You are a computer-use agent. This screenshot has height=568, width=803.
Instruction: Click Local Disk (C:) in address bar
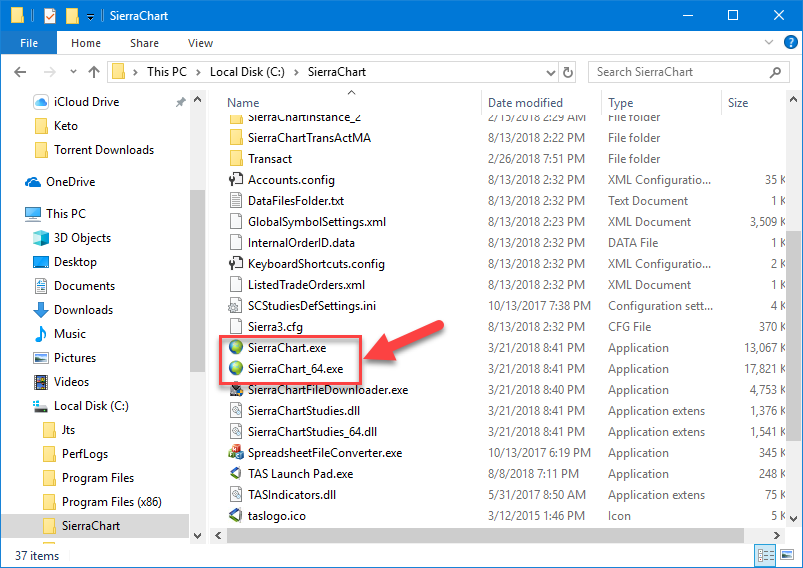tap(247, 72)
